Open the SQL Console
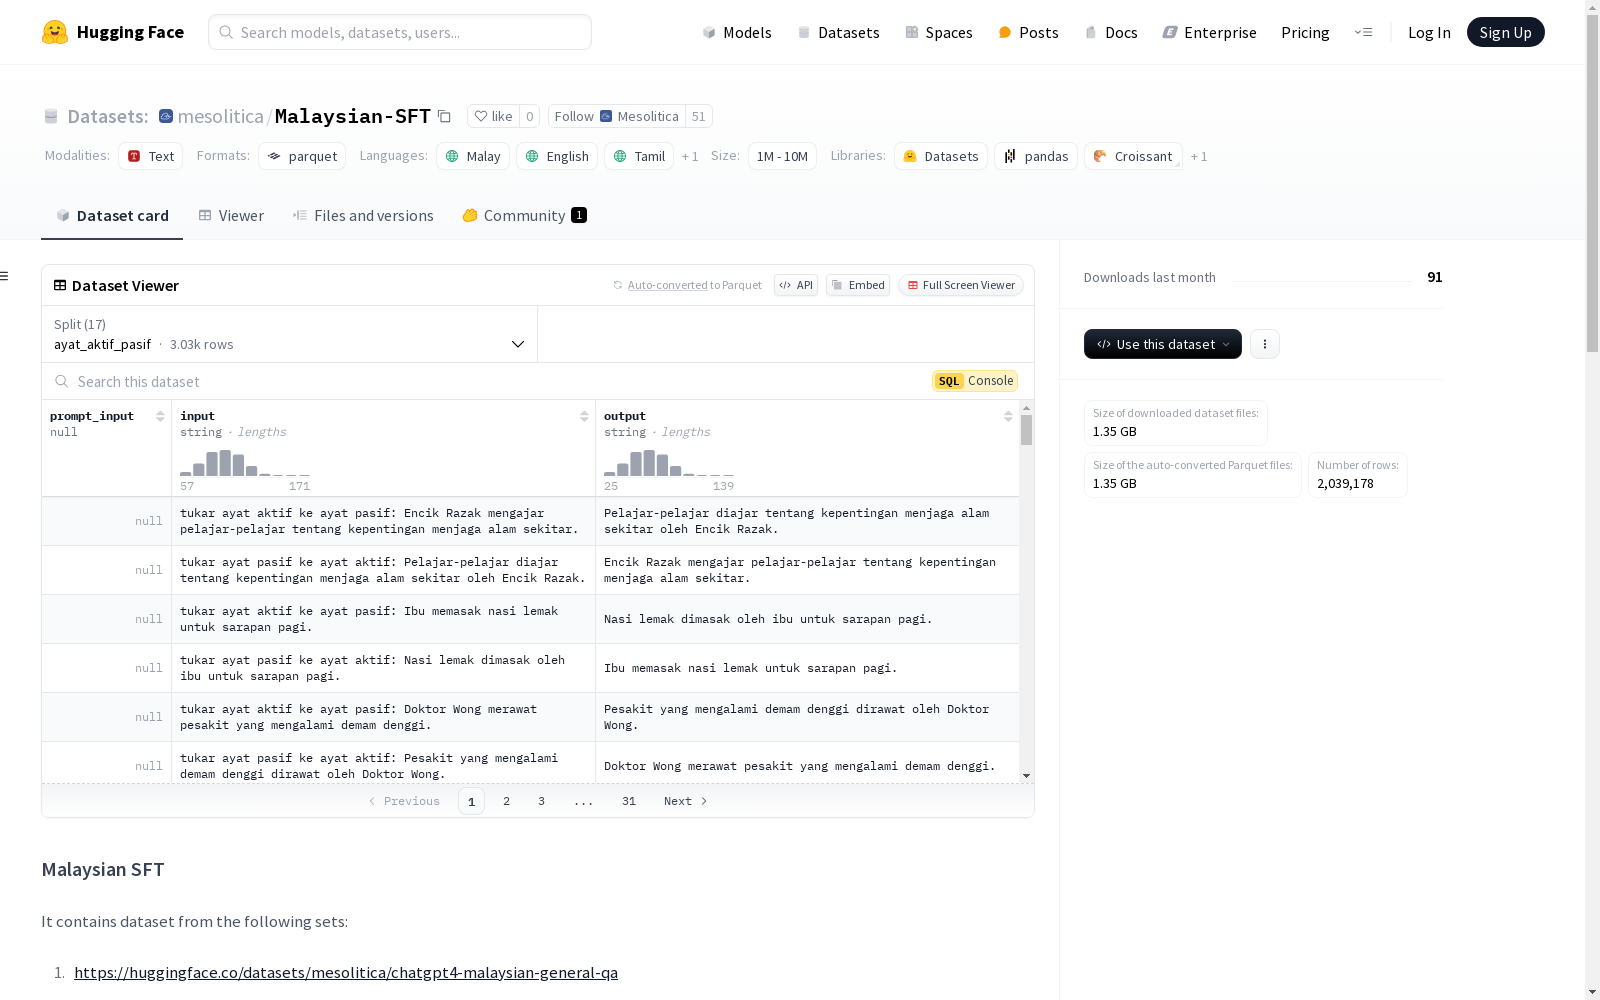The image size is (1600, 1000). point(975,381)
